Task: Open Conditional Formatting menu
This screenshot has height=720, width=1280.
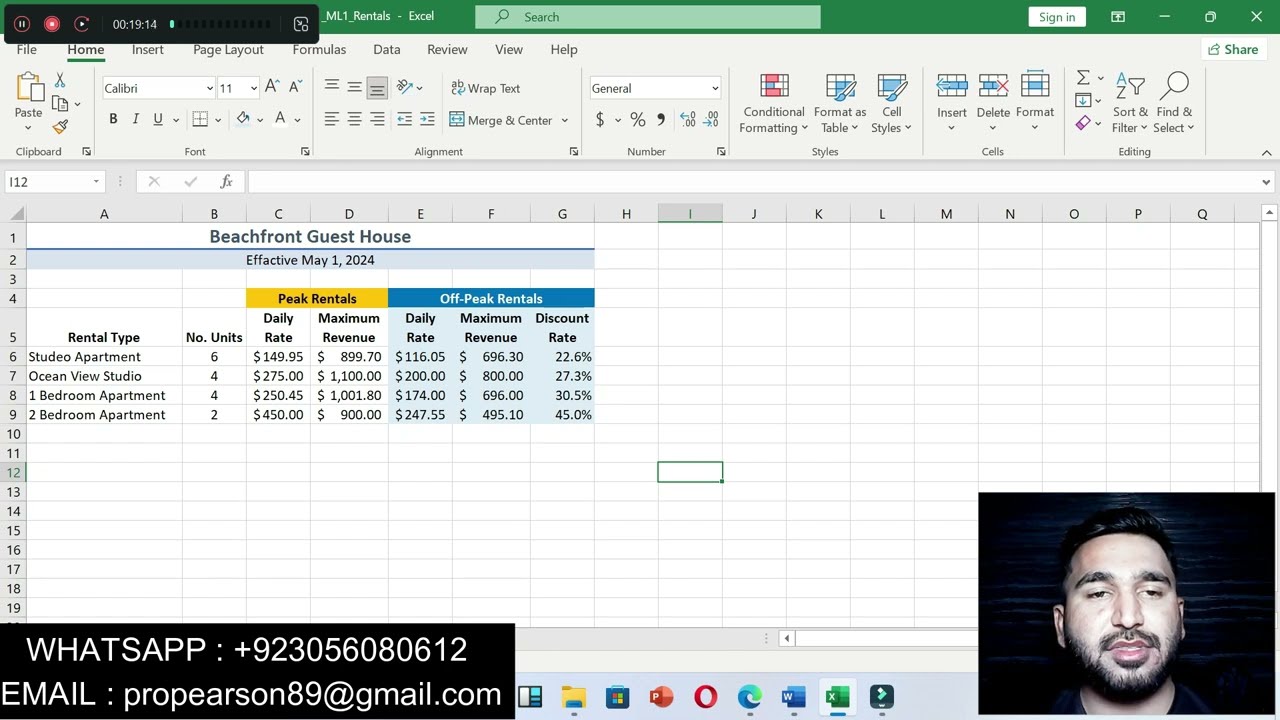Action: pos(774,103)
